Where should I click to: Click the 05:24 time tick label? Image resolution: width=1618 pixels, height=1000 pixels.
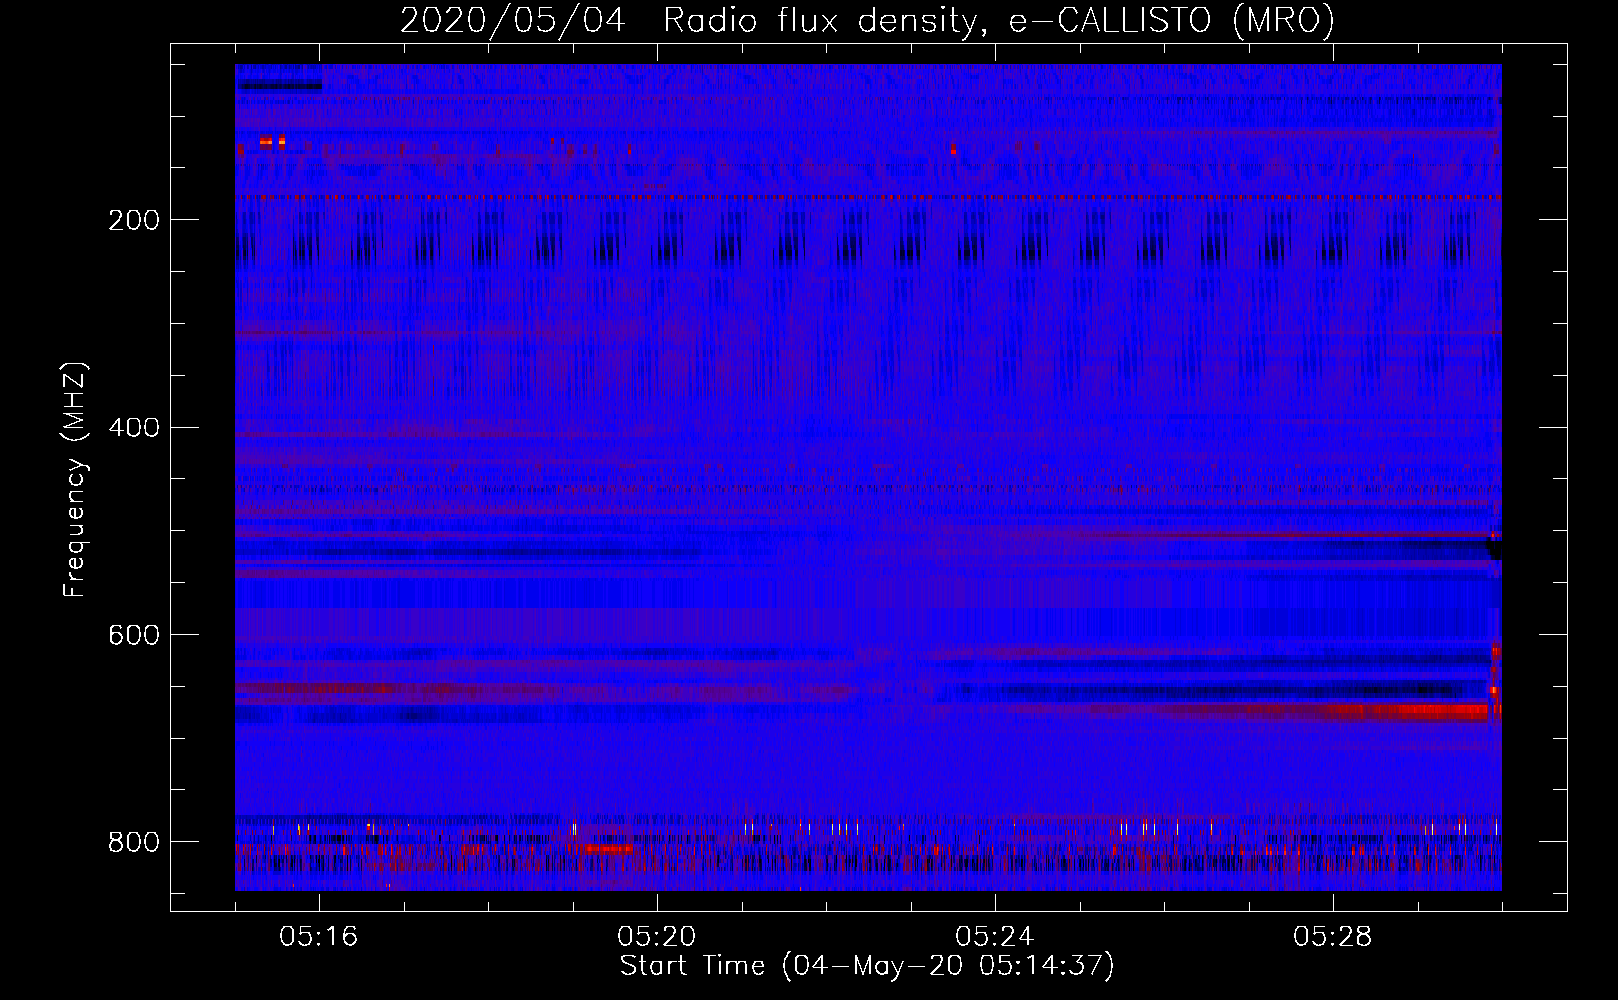(995, 937)
